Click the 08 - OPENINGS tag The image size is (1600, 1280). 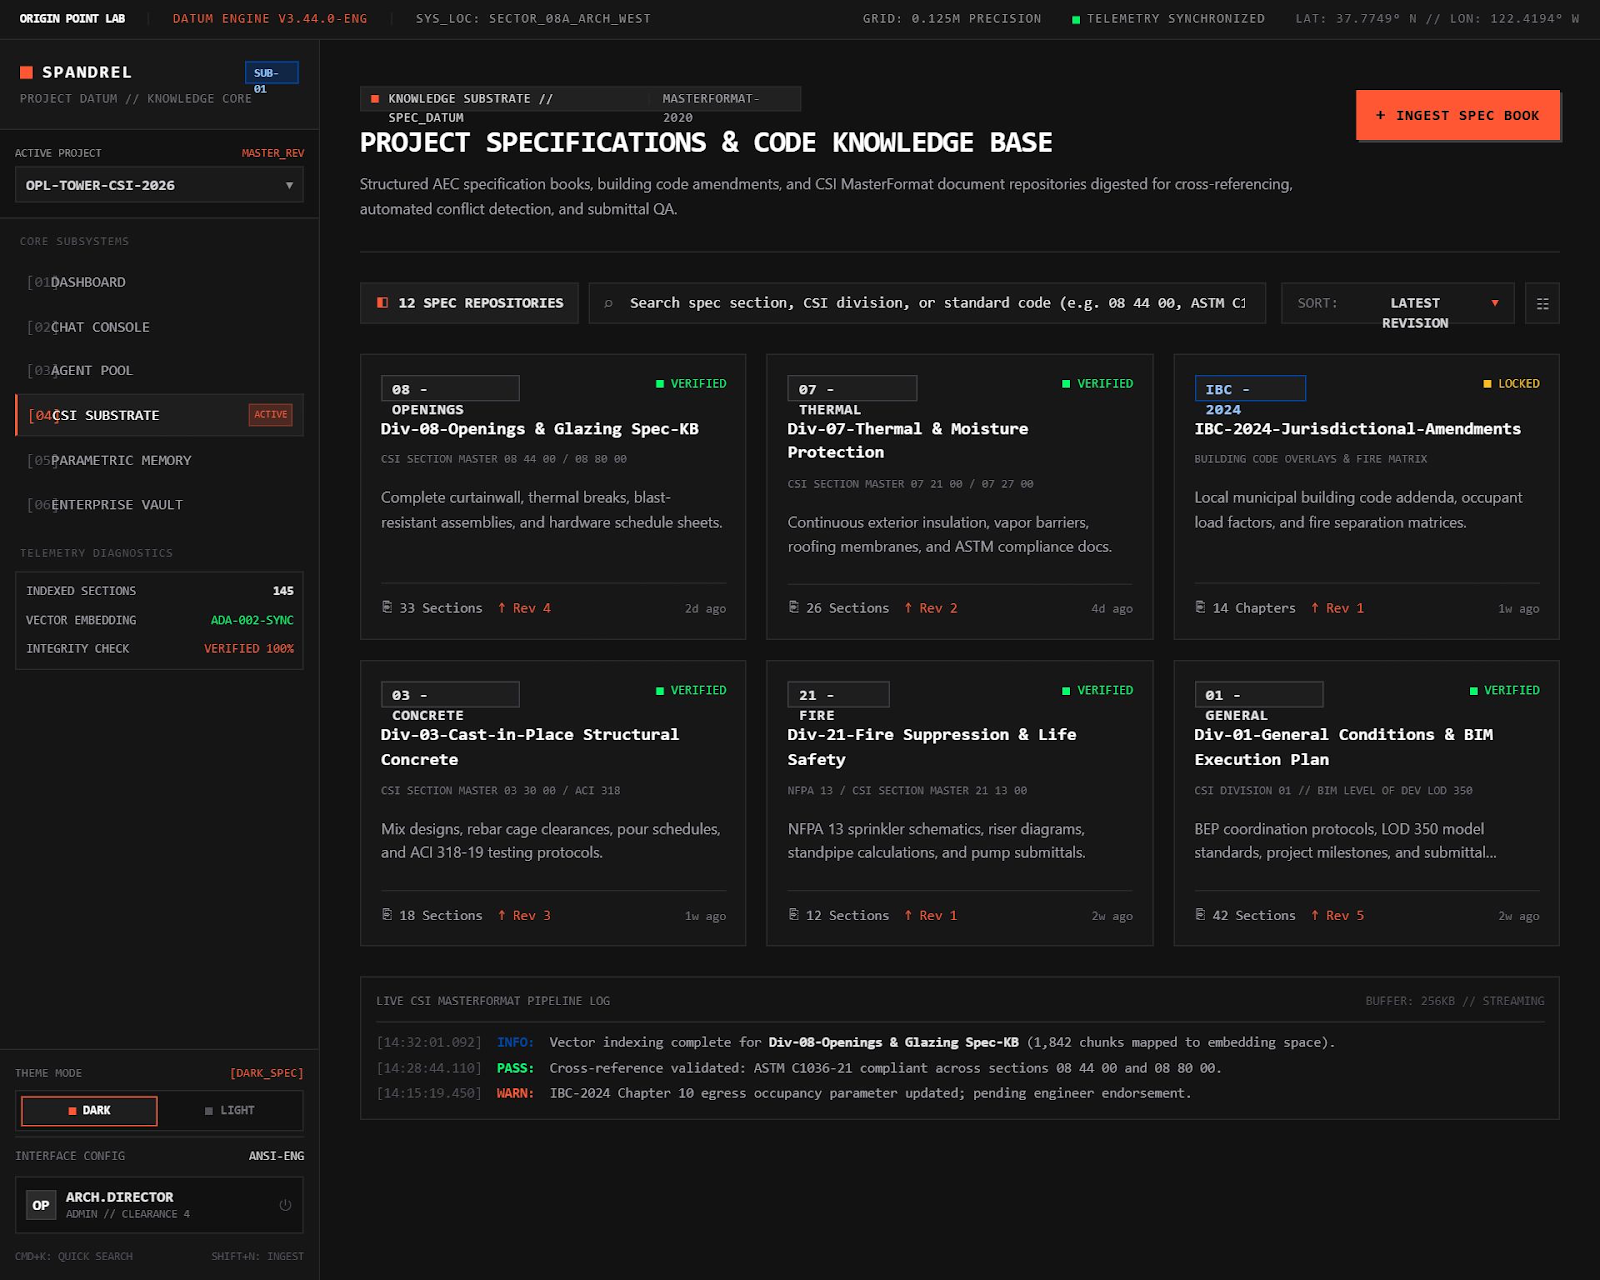[450, 388]
